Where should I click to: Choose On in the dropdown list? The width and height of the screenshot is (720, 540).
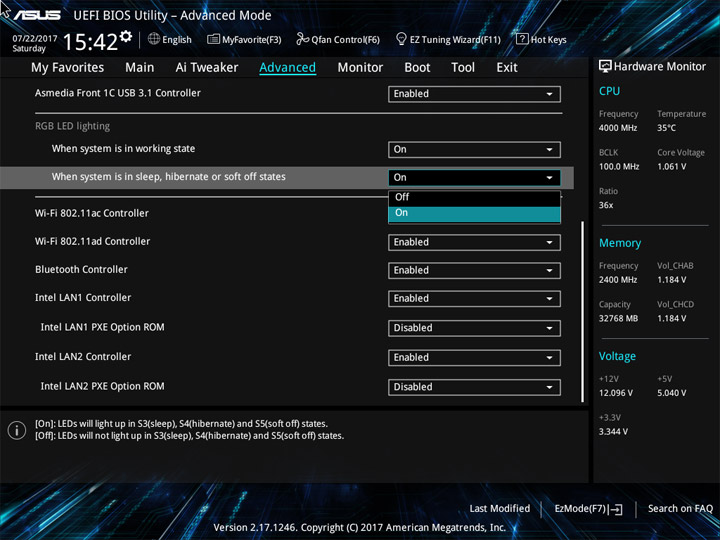(x=474, y=213)
